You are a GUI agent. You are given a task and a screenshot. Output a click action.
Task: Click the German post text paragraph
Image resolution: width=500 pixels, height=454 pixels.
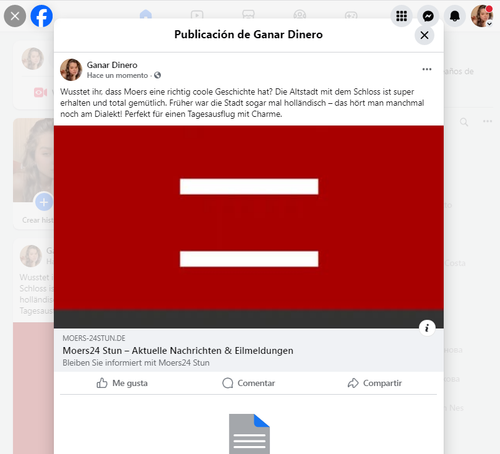coord(242,103)
